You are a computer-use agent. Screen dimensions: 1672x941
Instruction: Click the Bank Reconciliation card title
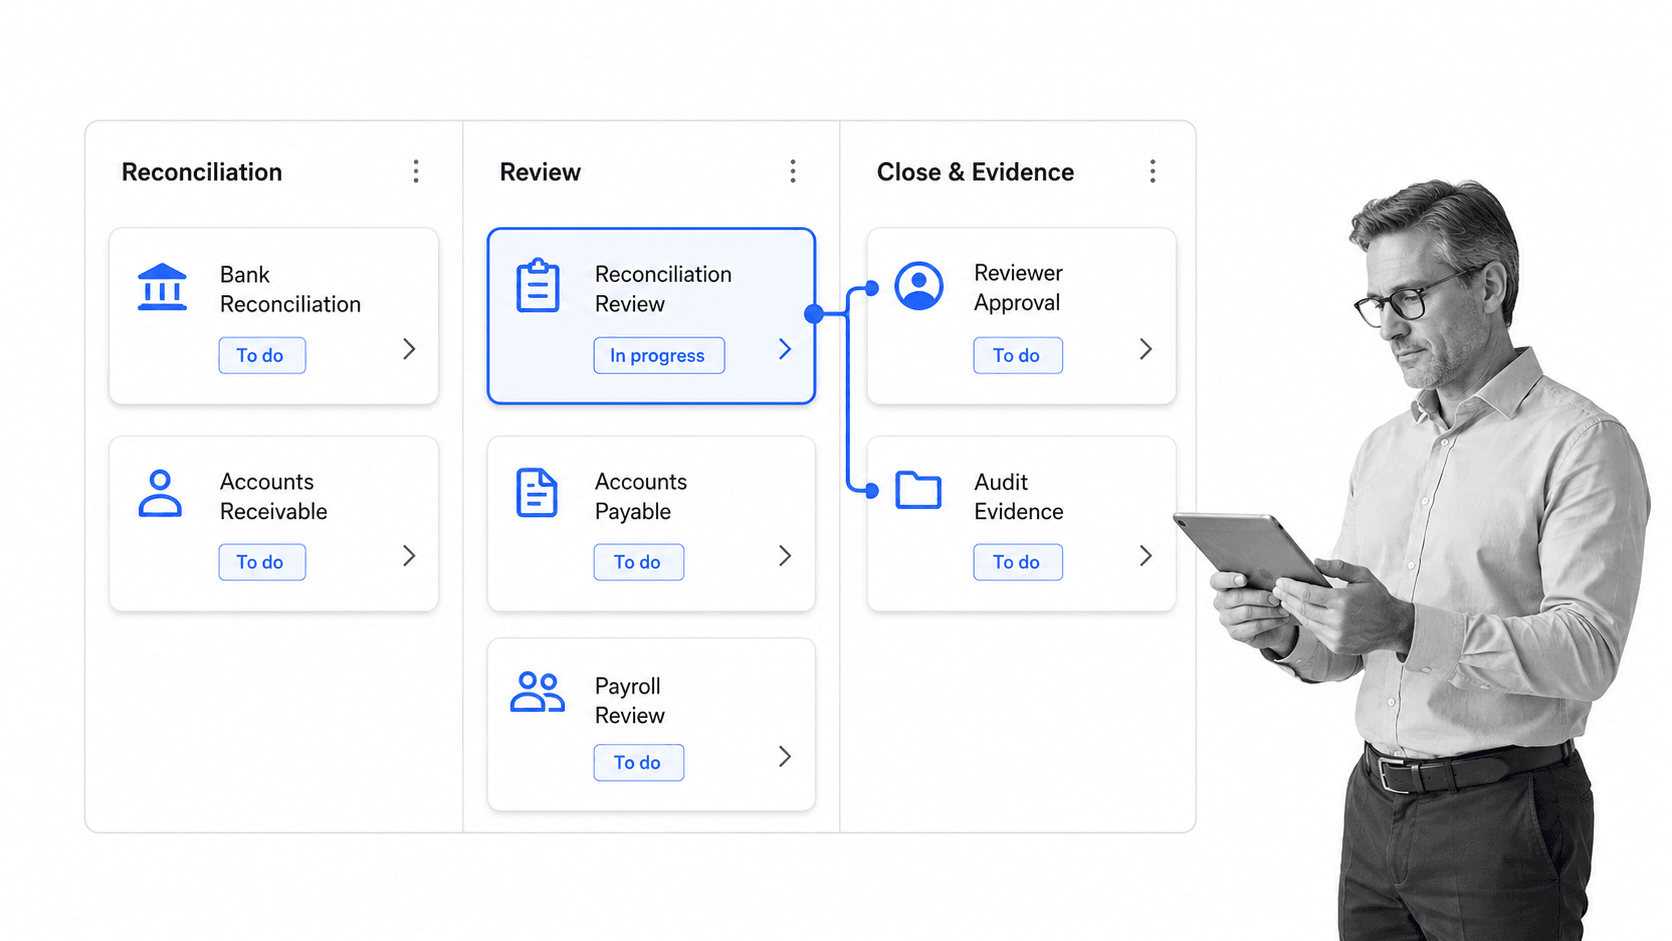(x=290, y=289)
